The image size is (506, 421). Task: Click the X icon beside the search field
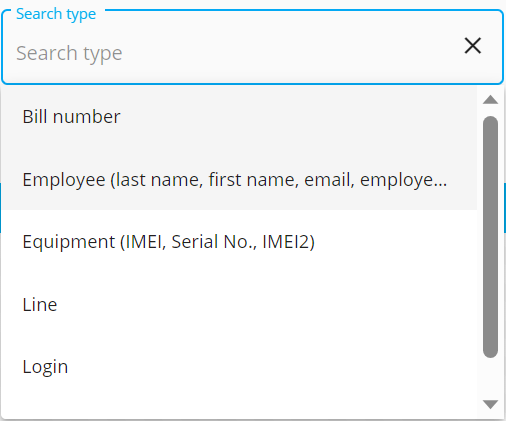(x=472, y=46)
